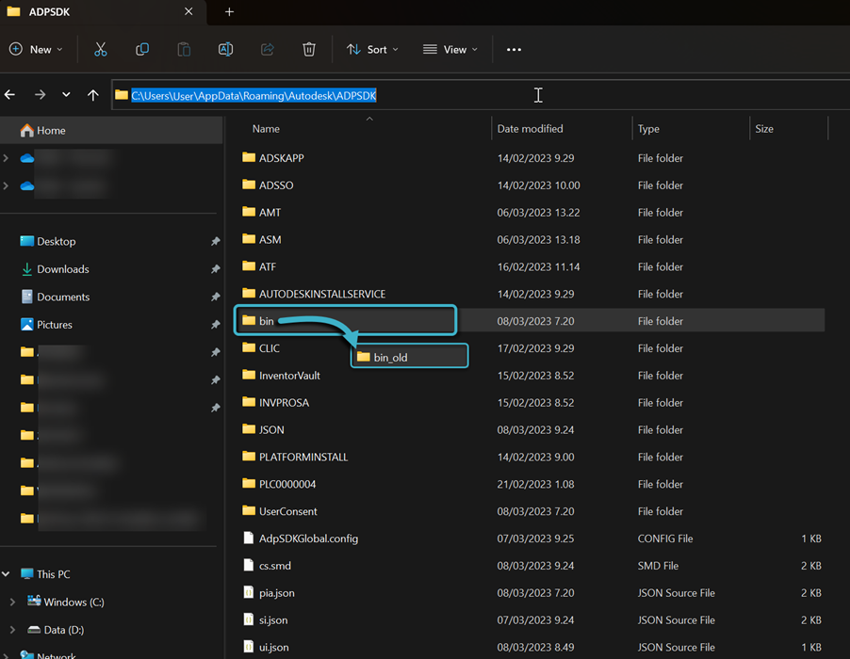
Task: Go forward with the right arrow
Action: tap(40, 95)
